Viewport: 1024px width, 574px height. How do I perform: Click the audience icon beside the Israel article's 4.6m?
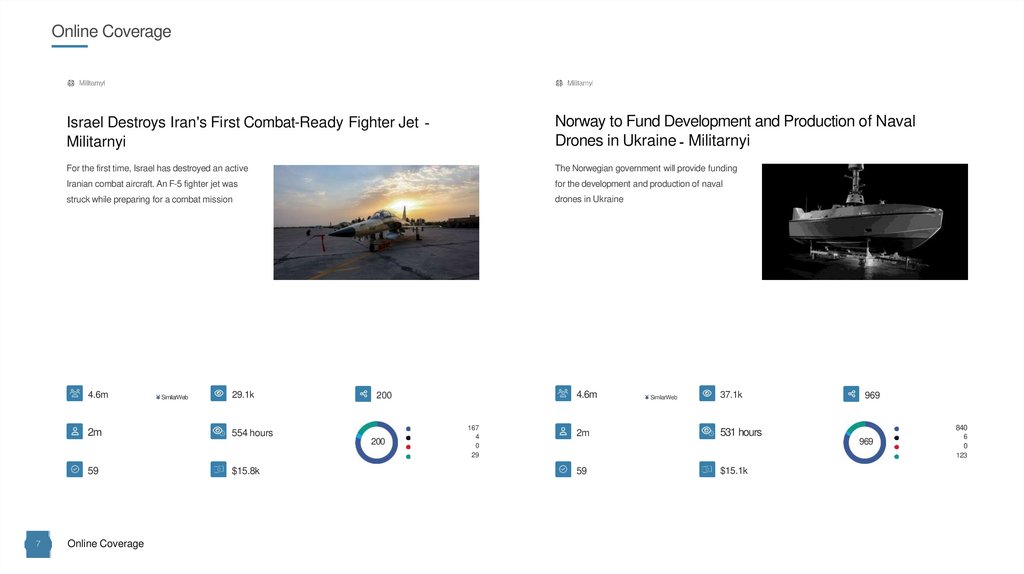[74, 393]
